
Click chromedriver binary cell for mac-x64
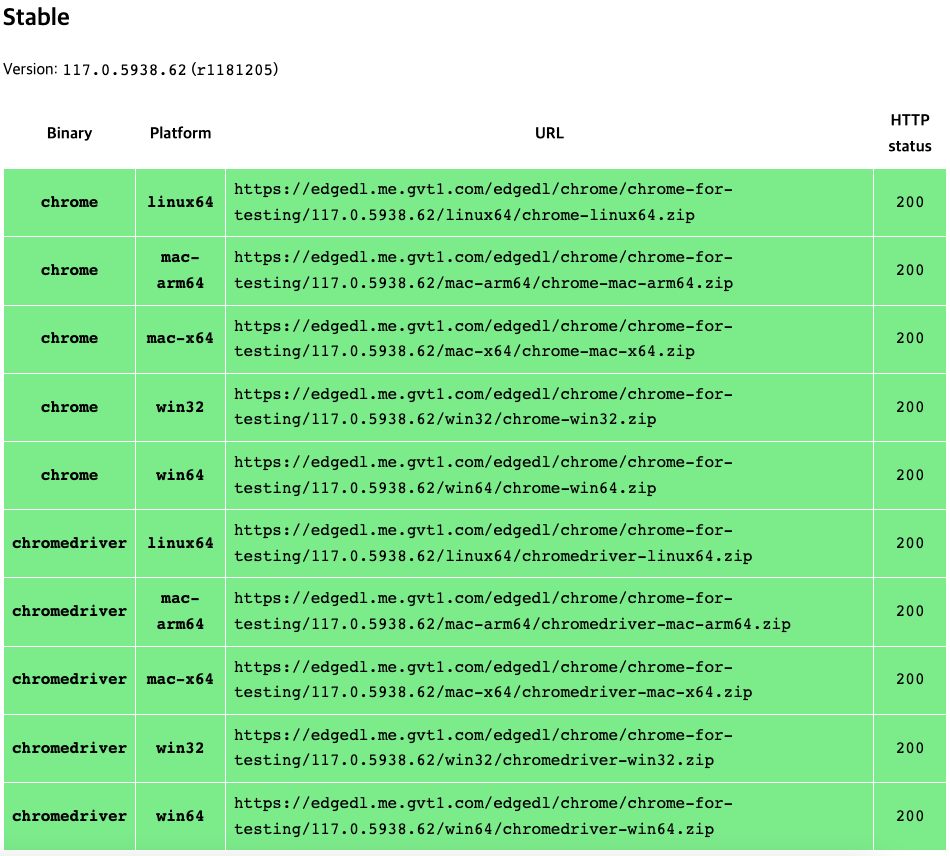[70, 680]
